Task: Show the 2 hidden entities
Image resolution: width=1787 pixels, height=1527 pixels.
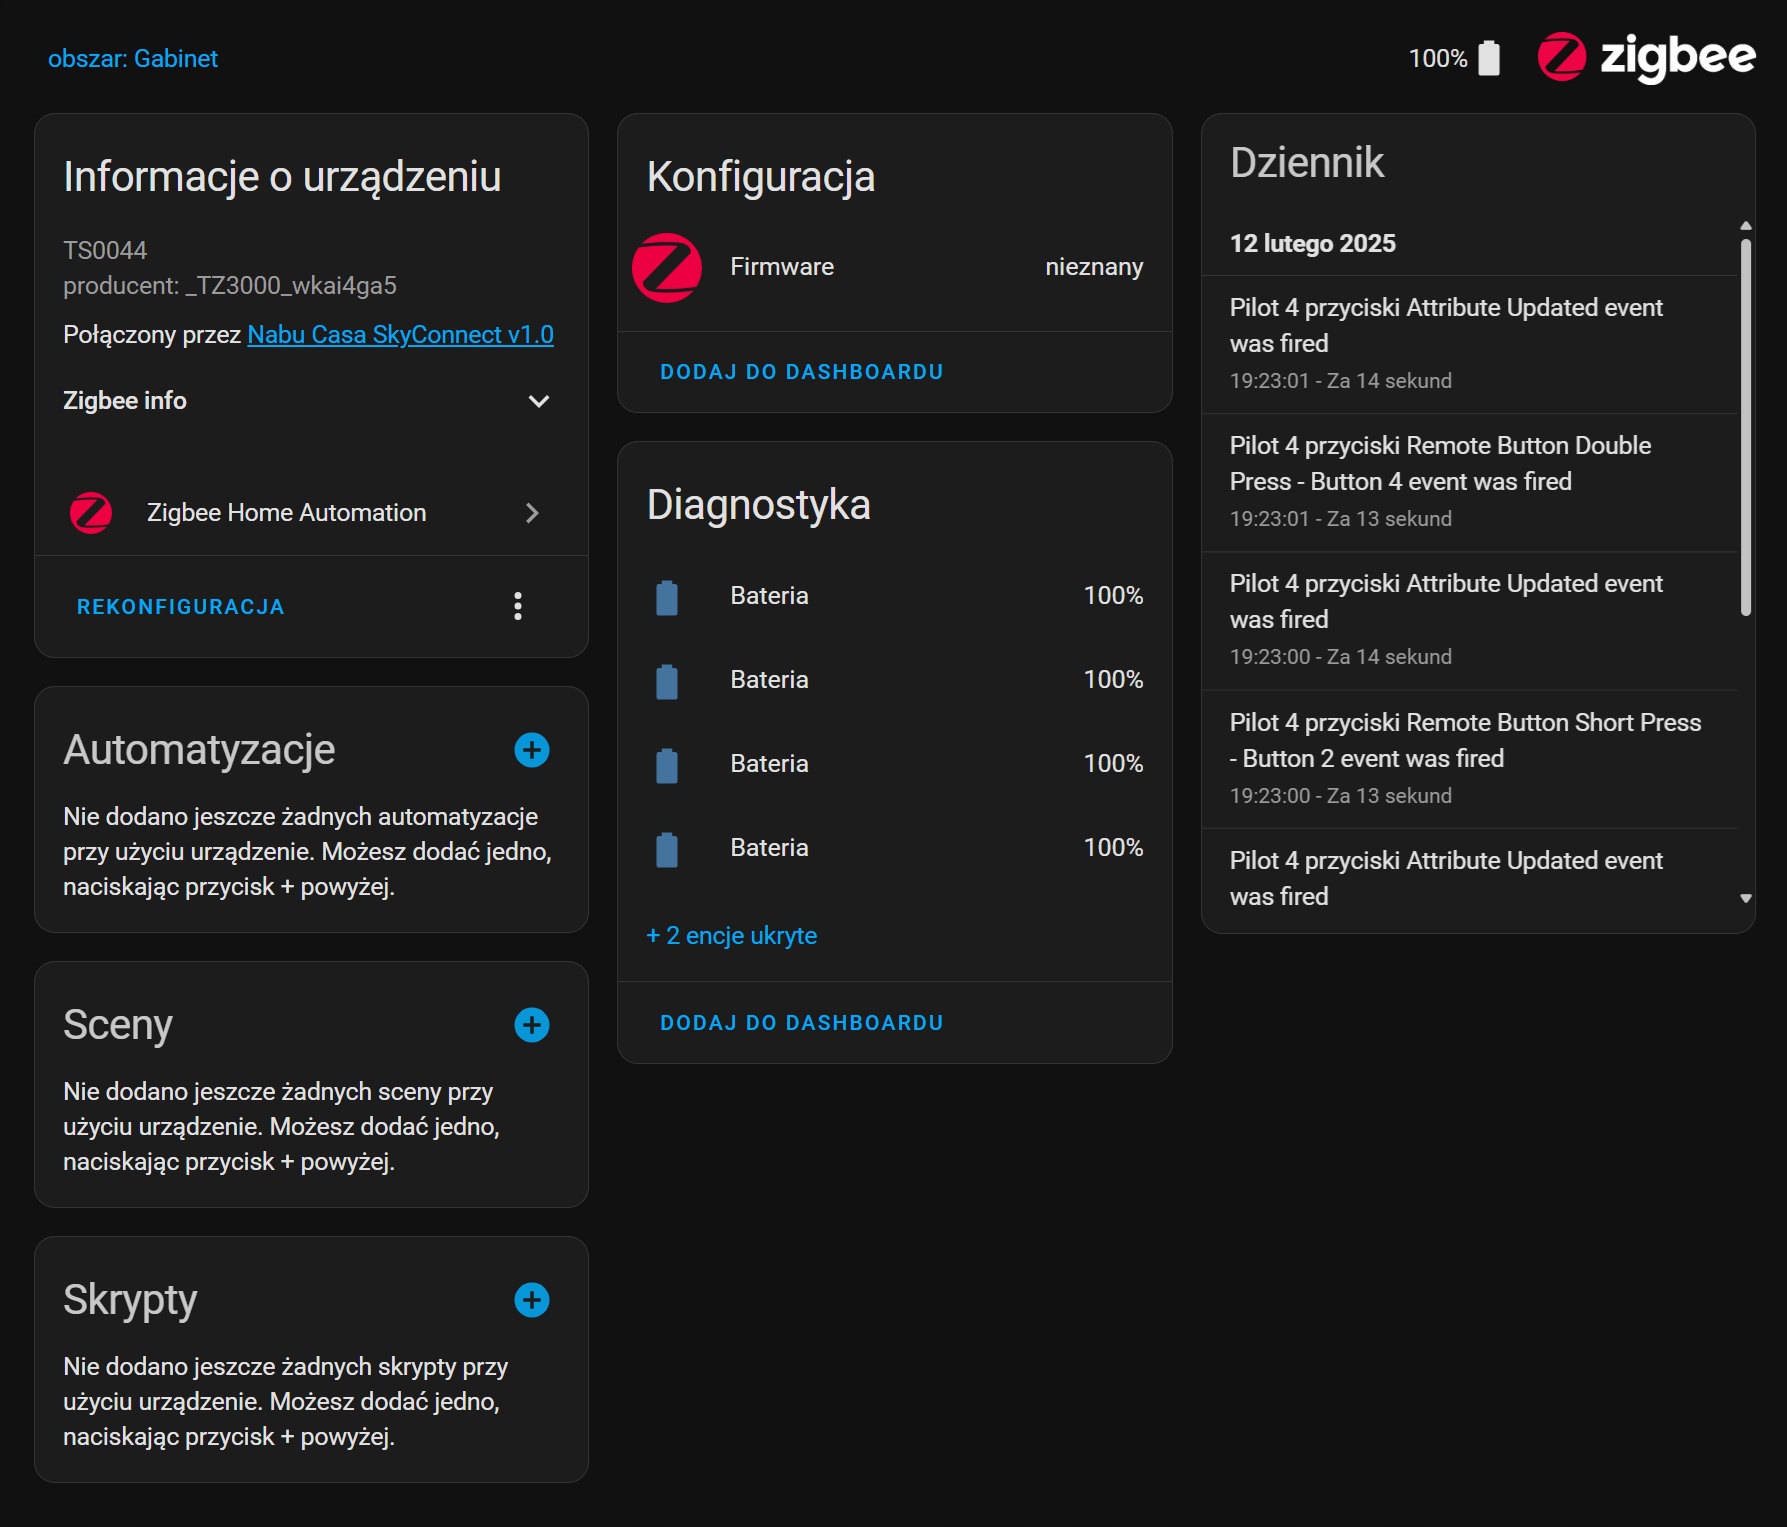Action: 732,936
